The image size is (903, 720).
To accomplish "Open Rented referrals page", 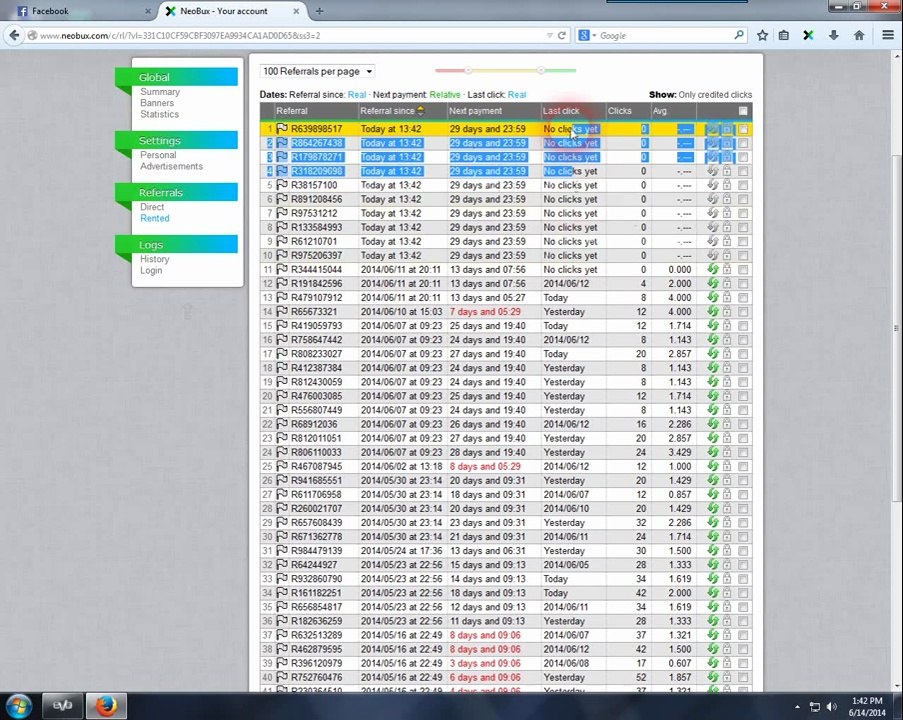I will point(155,218).
